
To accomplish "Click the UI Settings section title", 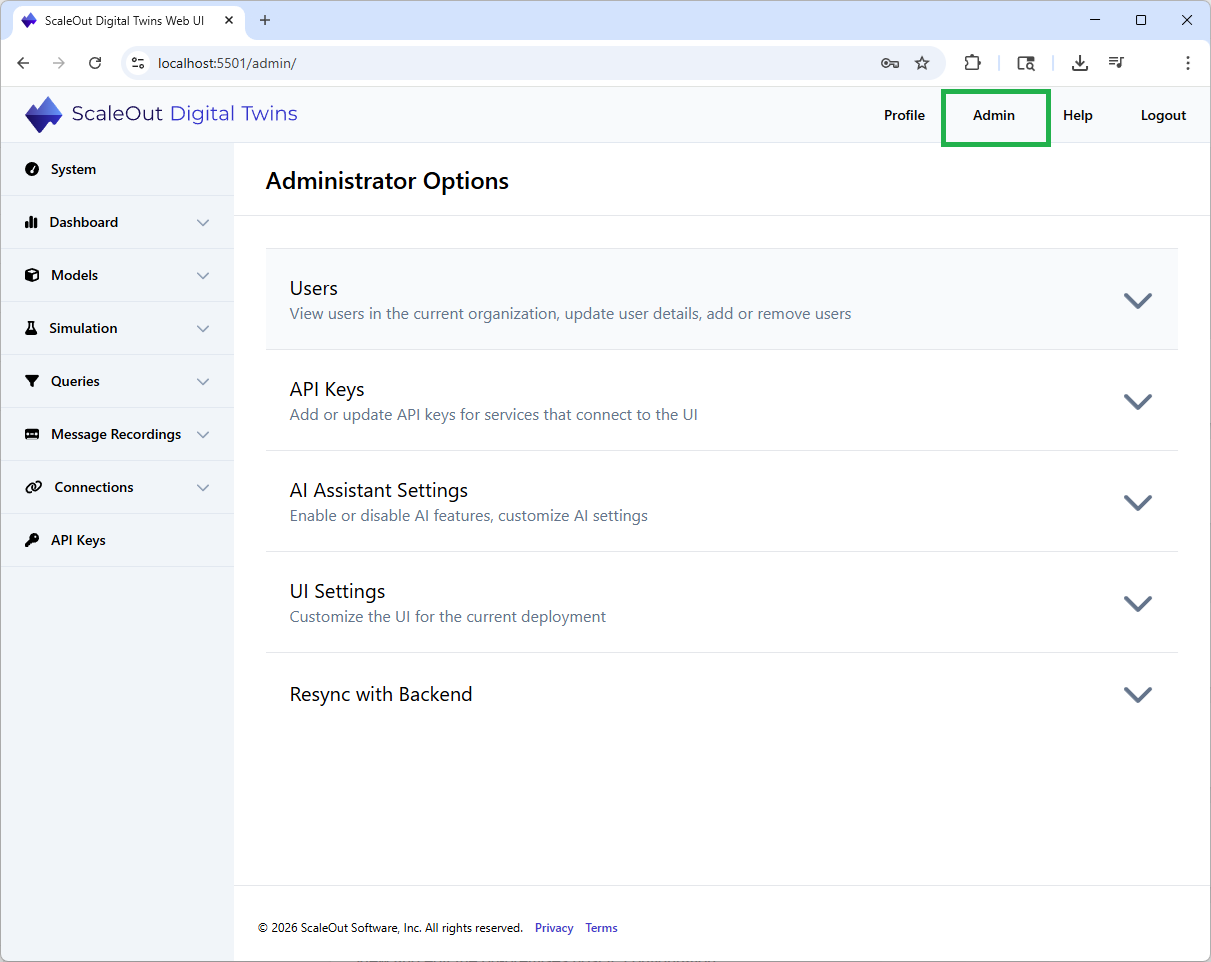I will tap(337, 591).
